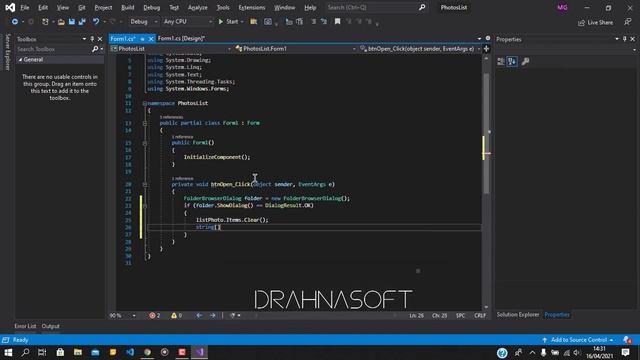Toggle auto hide pin on Toolbox panel
Viewport: 640px width, 360px height.
pos(92,39)
